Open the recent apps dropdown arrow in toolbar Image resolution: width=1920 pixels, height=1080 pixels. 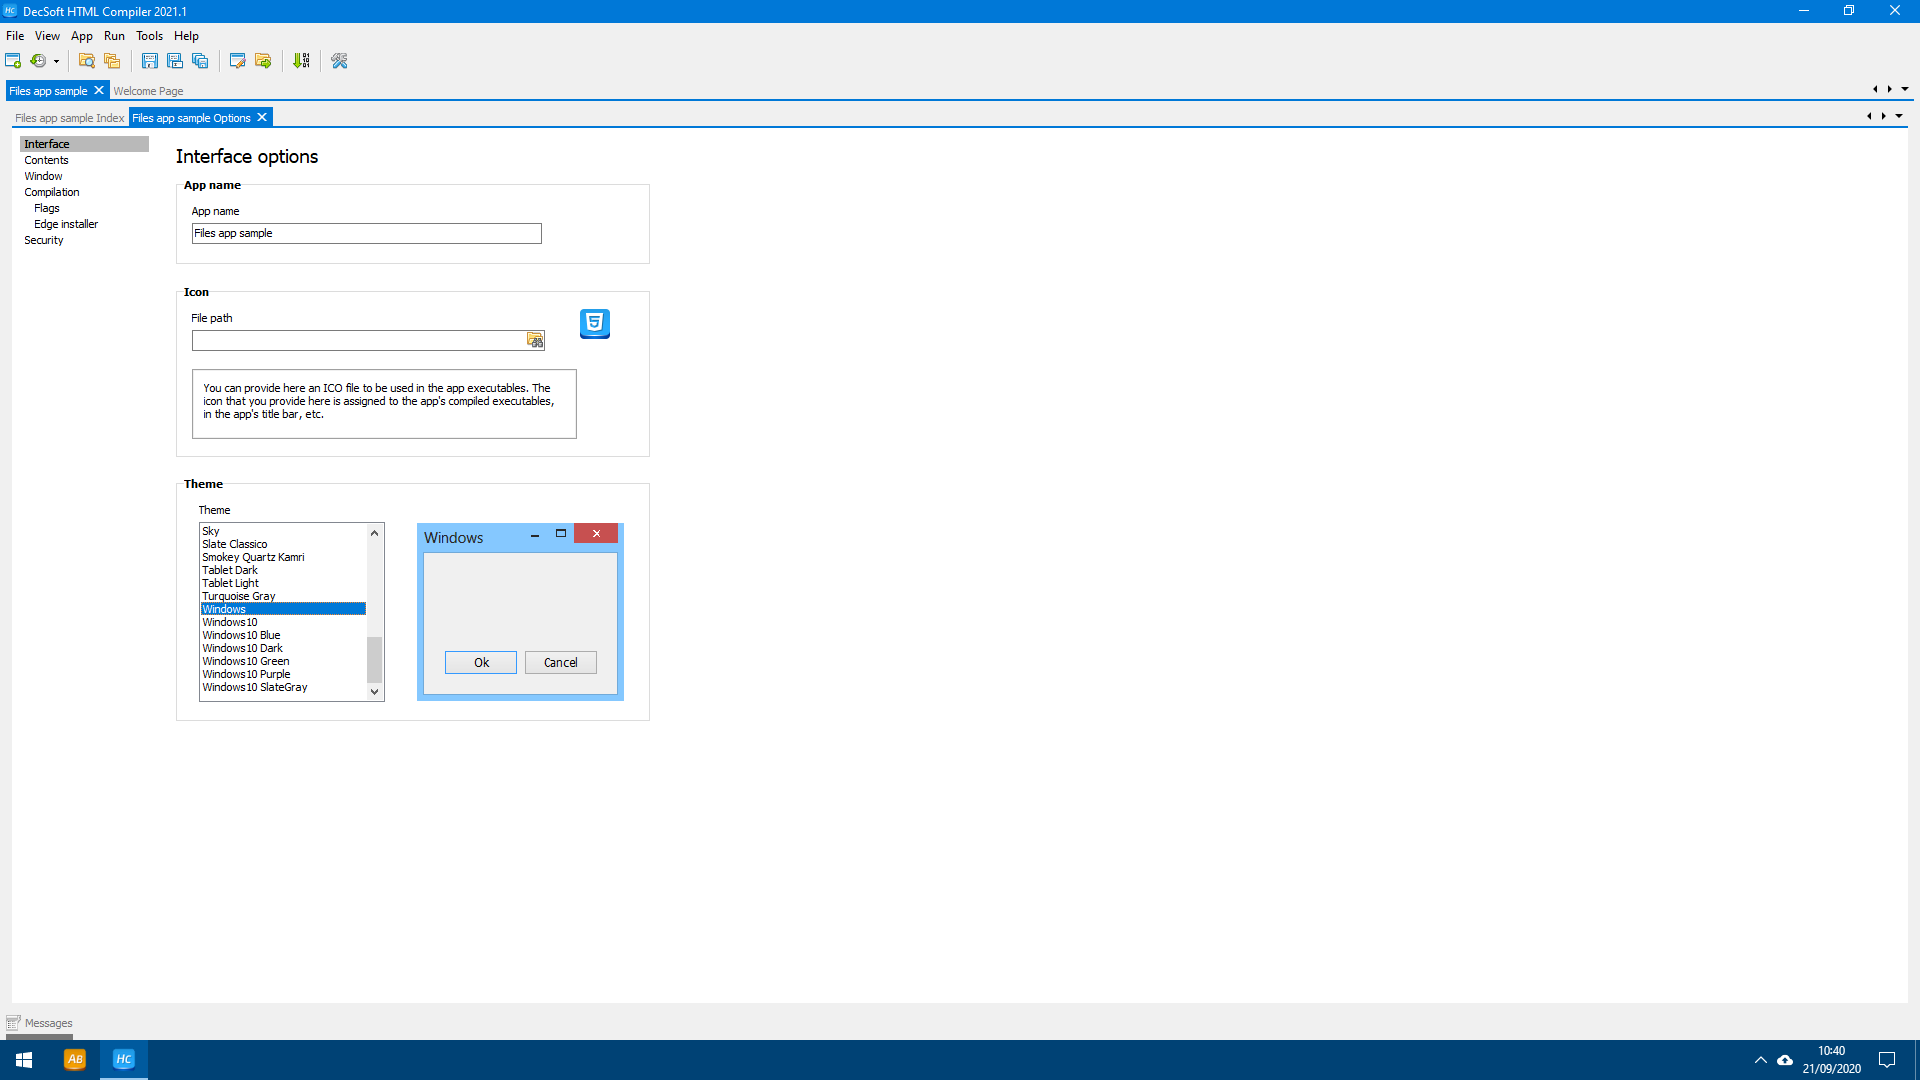click(x=56, y=62)
